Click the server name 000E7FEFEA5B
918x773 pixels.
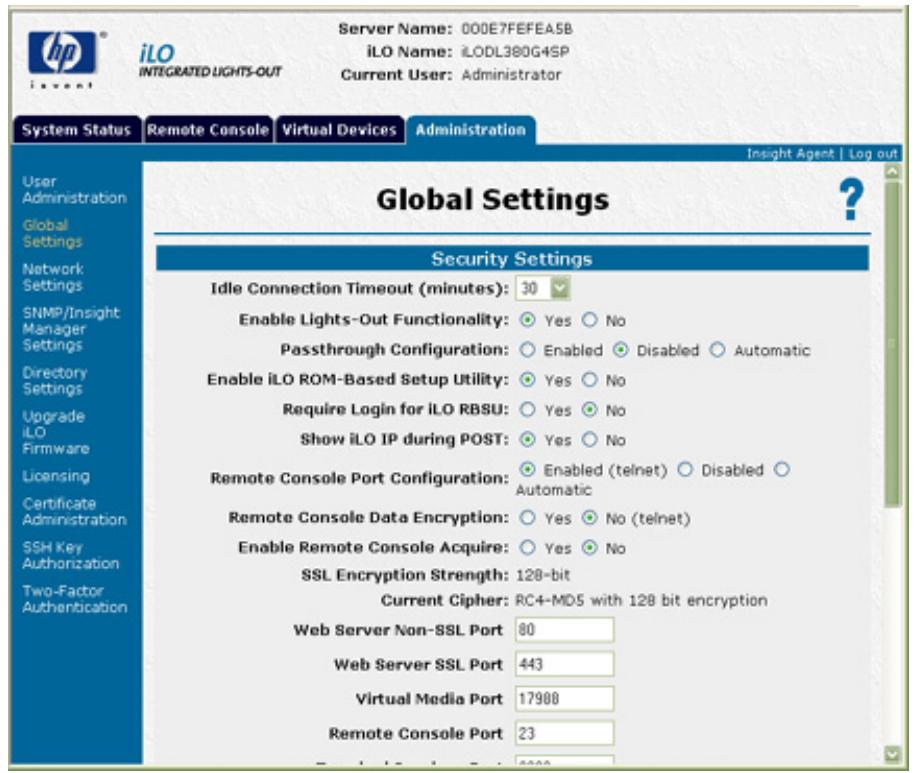517,29
